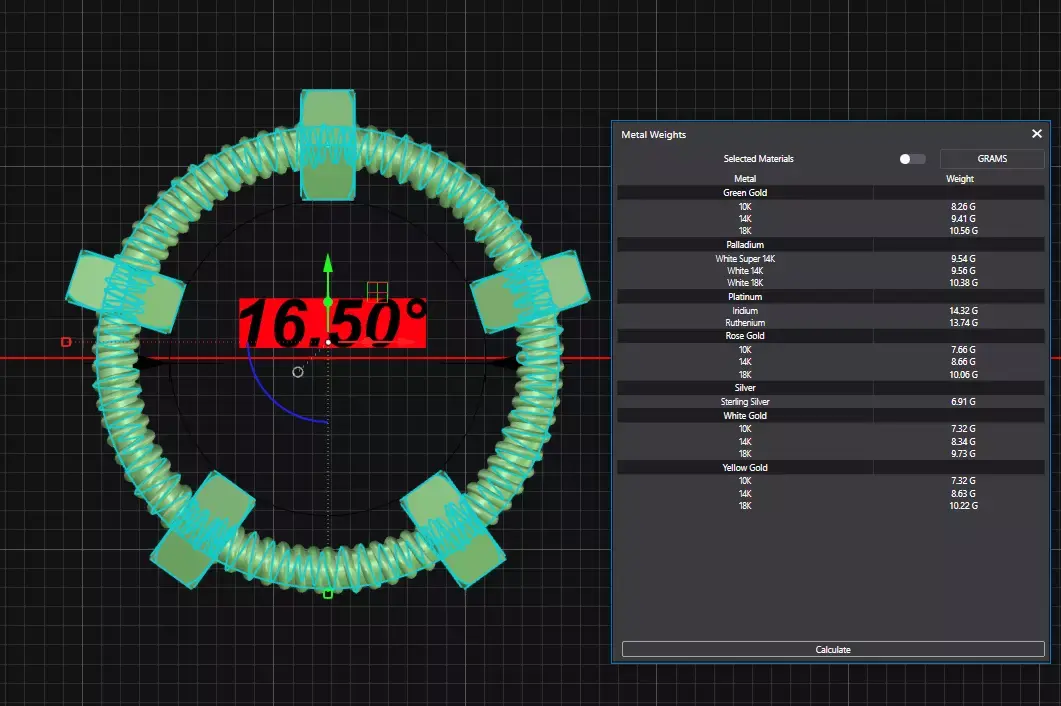1061x706 pixels.
Task: Select the red square axis handle
Action: pyautogui.click(x=66, y=342)
